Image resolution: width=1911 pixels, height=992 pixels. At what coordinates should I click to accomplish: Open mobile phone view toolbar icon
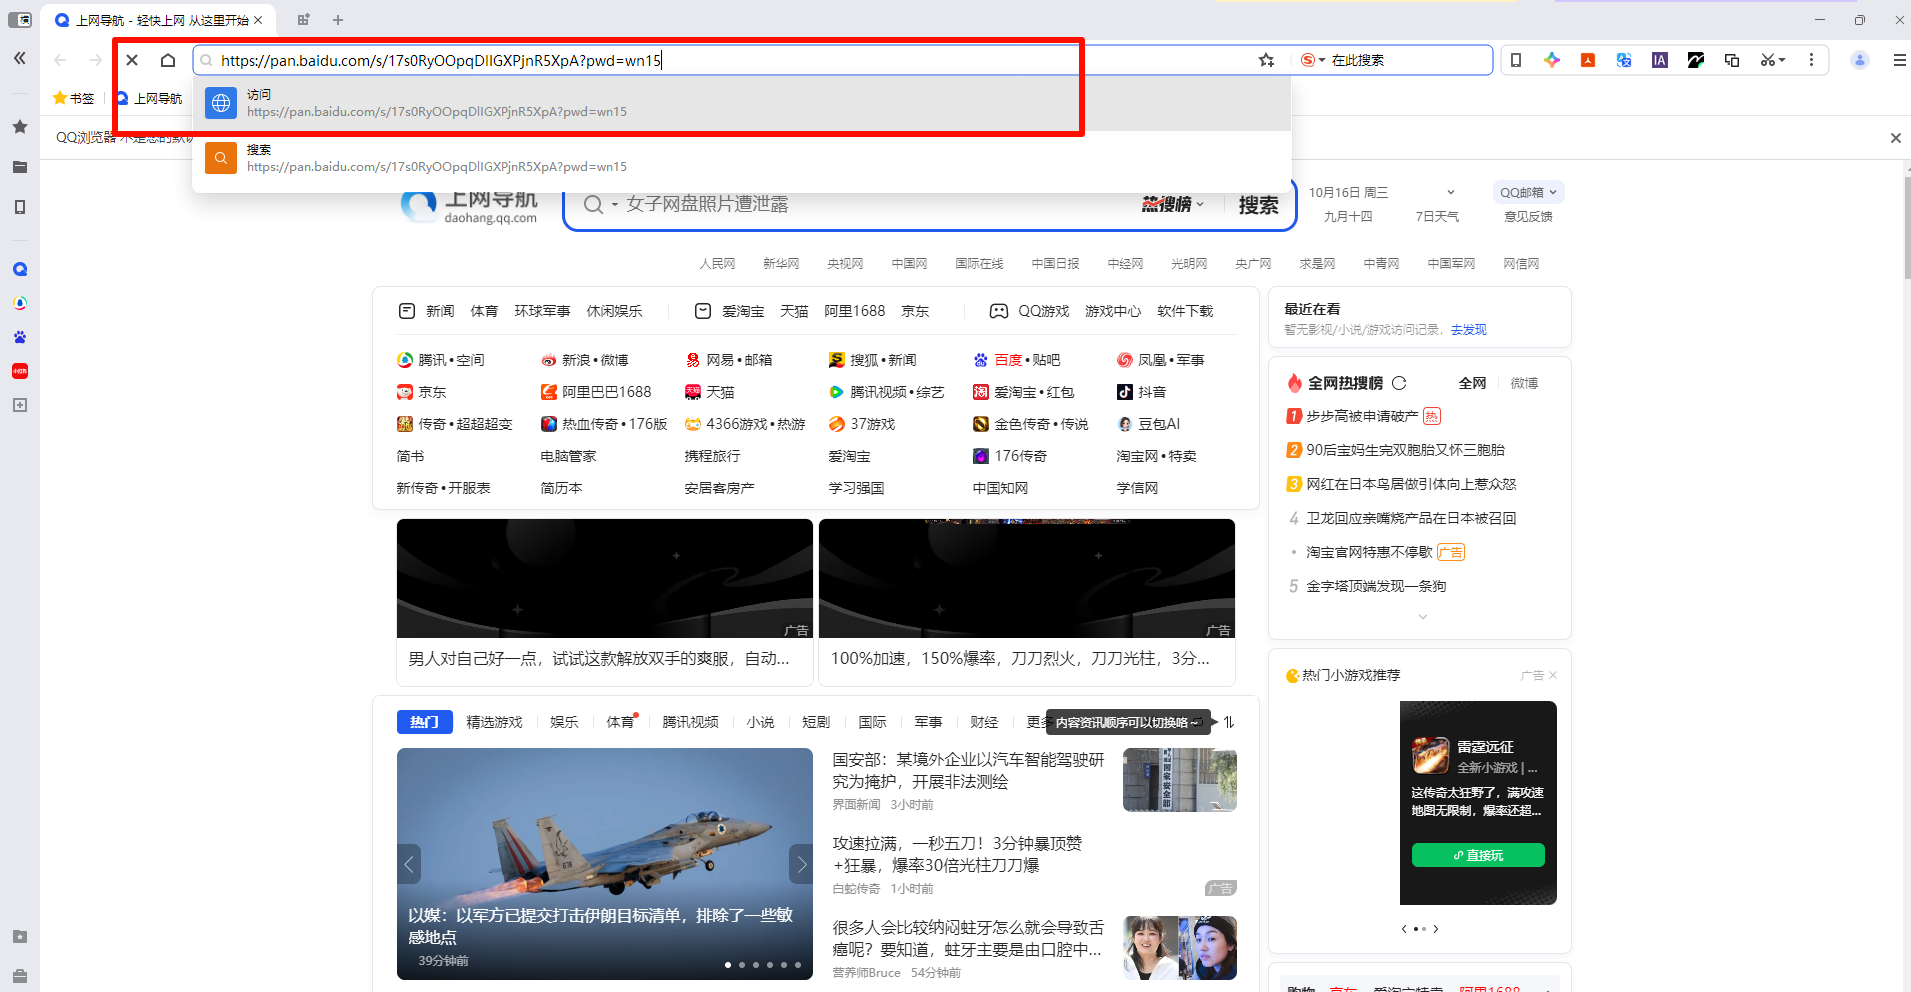tap(1516, 60)
